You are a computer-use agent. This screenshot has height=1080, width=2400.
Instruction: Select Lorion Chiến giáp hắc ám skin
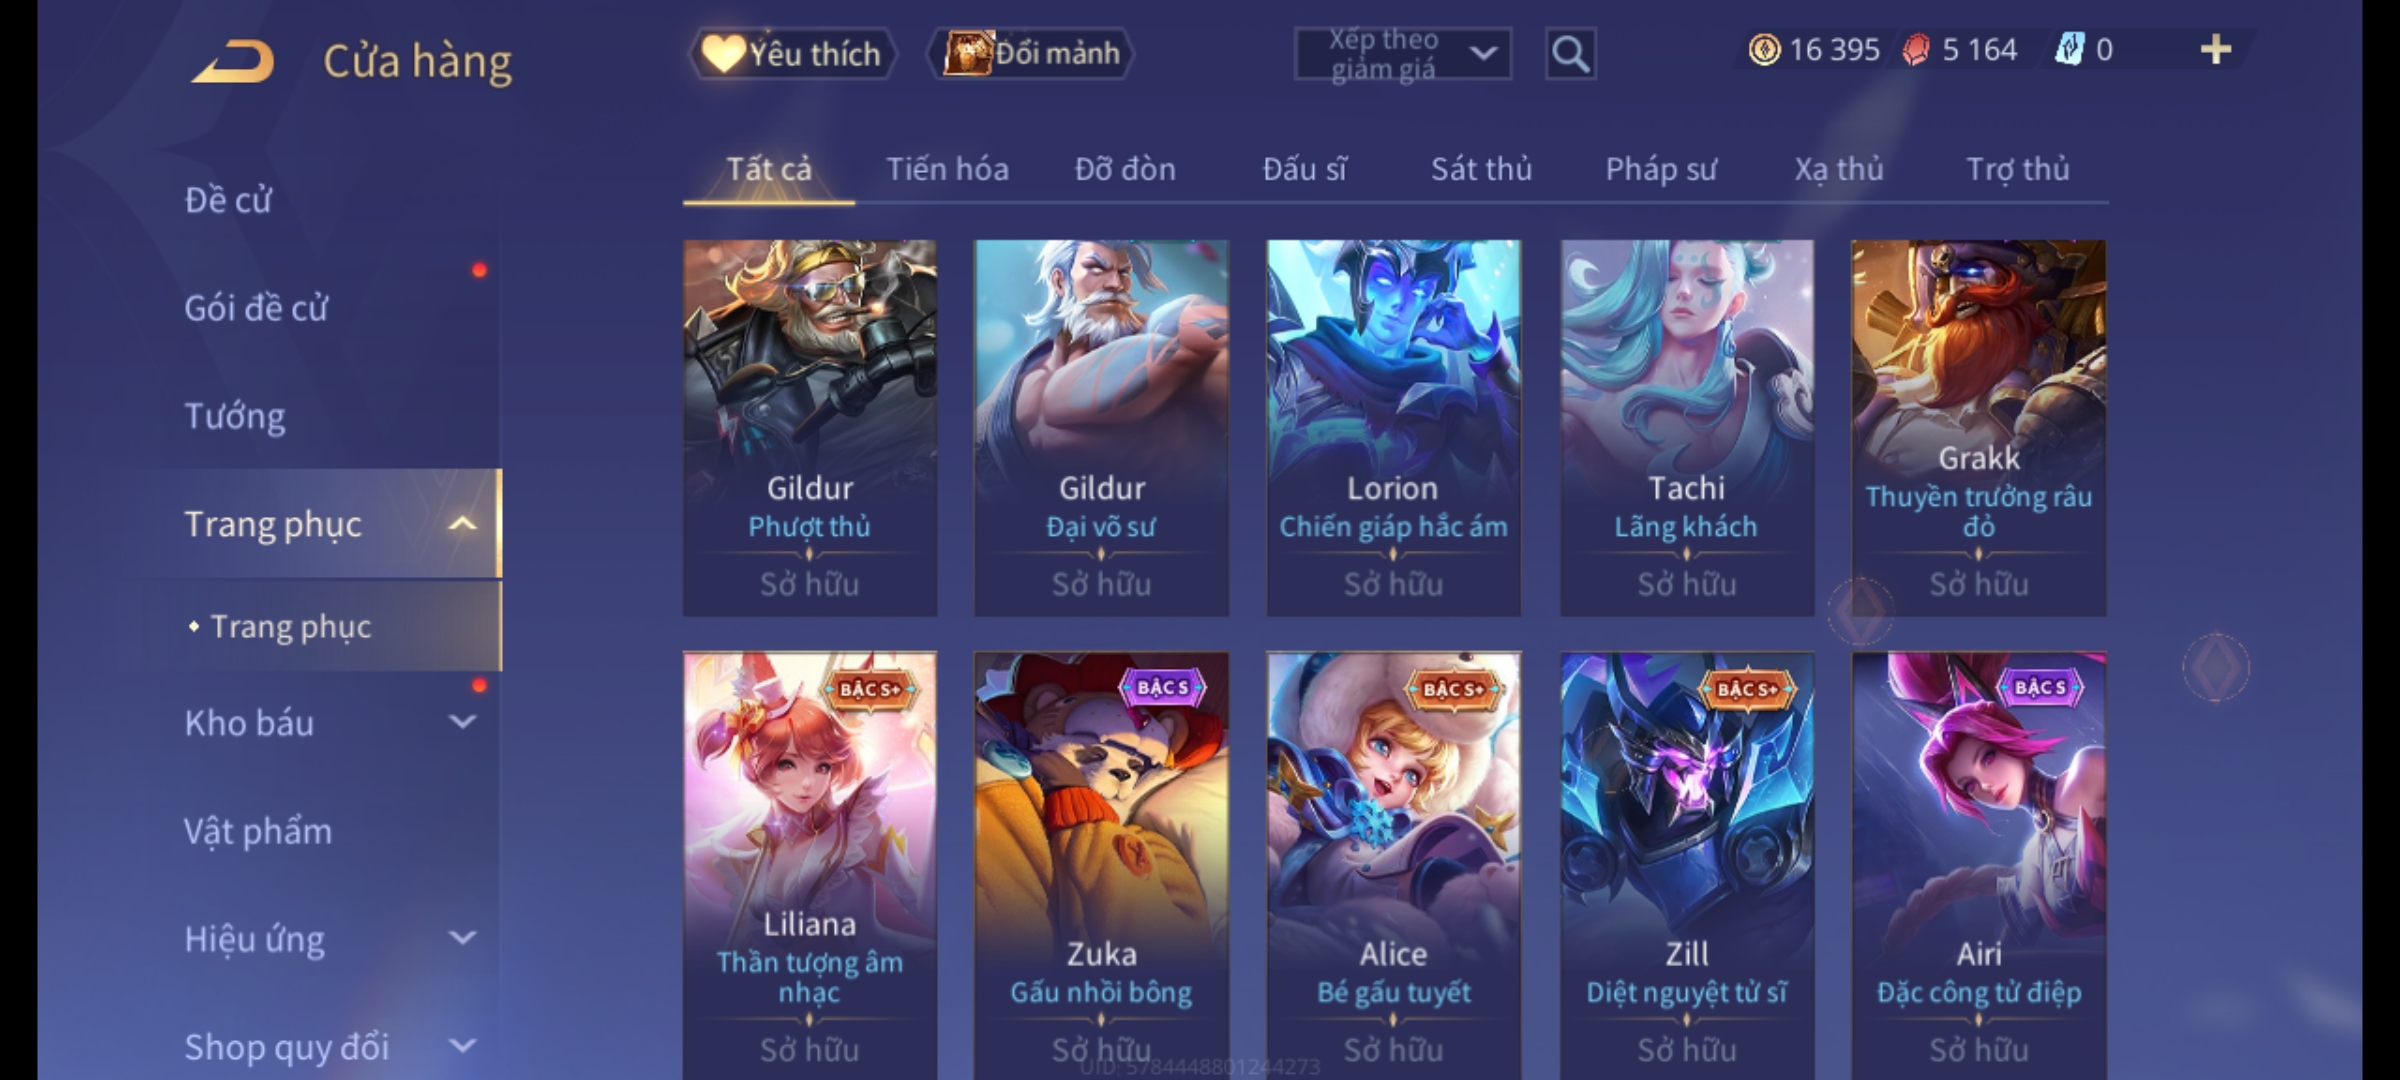point(1393,428)
